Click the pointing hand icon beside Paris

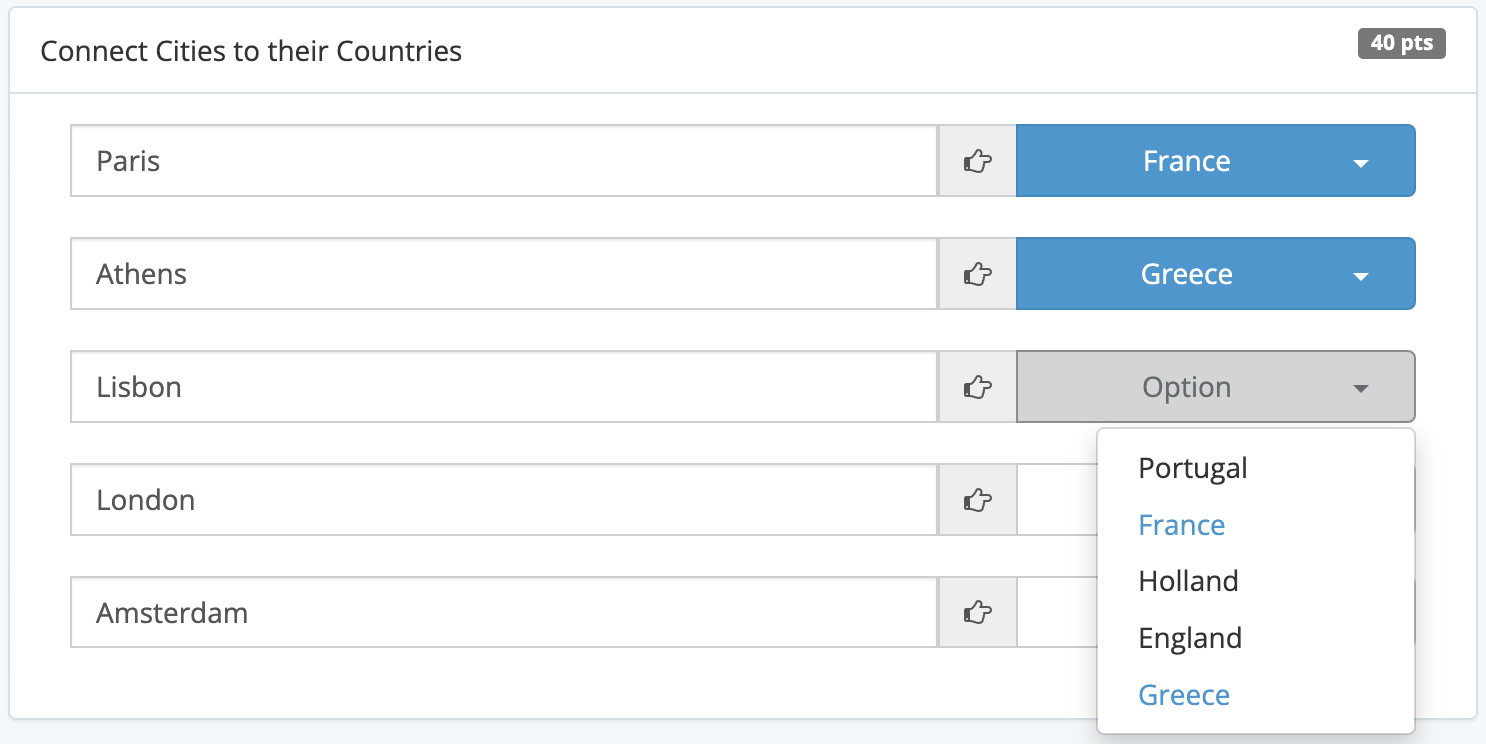coord(977,161)
